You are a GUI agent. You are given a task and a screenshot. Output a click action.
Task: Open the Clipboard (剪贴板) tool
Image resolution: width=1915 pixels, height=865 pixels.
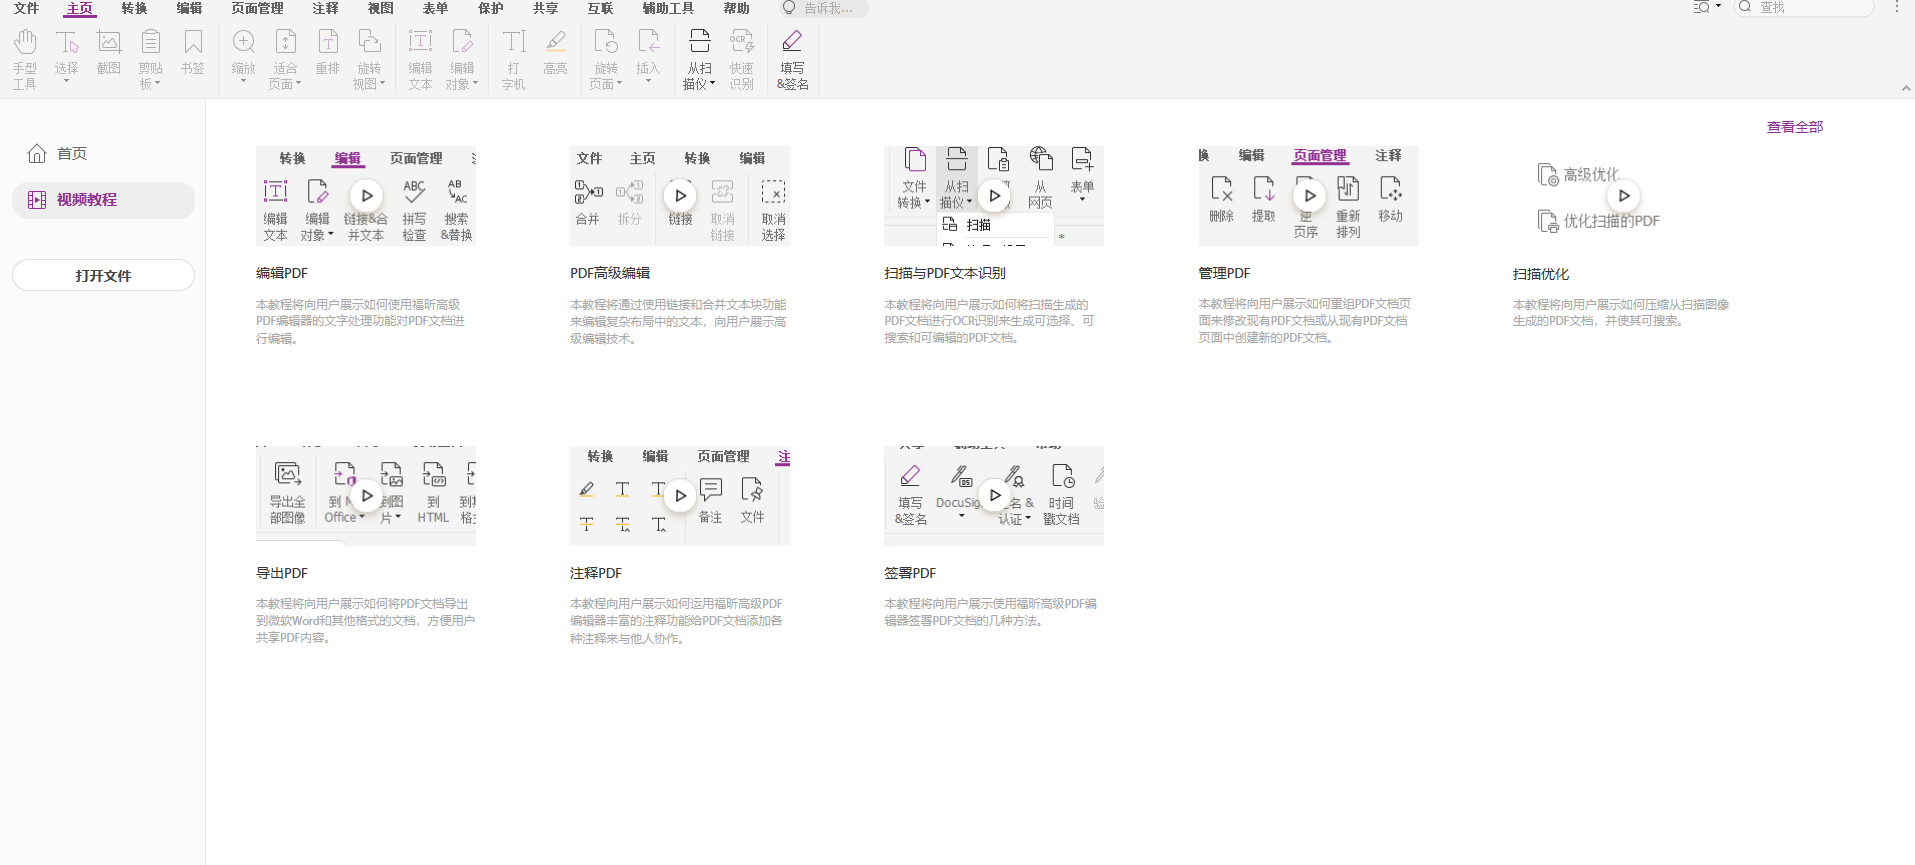click(x=150, y=58)
